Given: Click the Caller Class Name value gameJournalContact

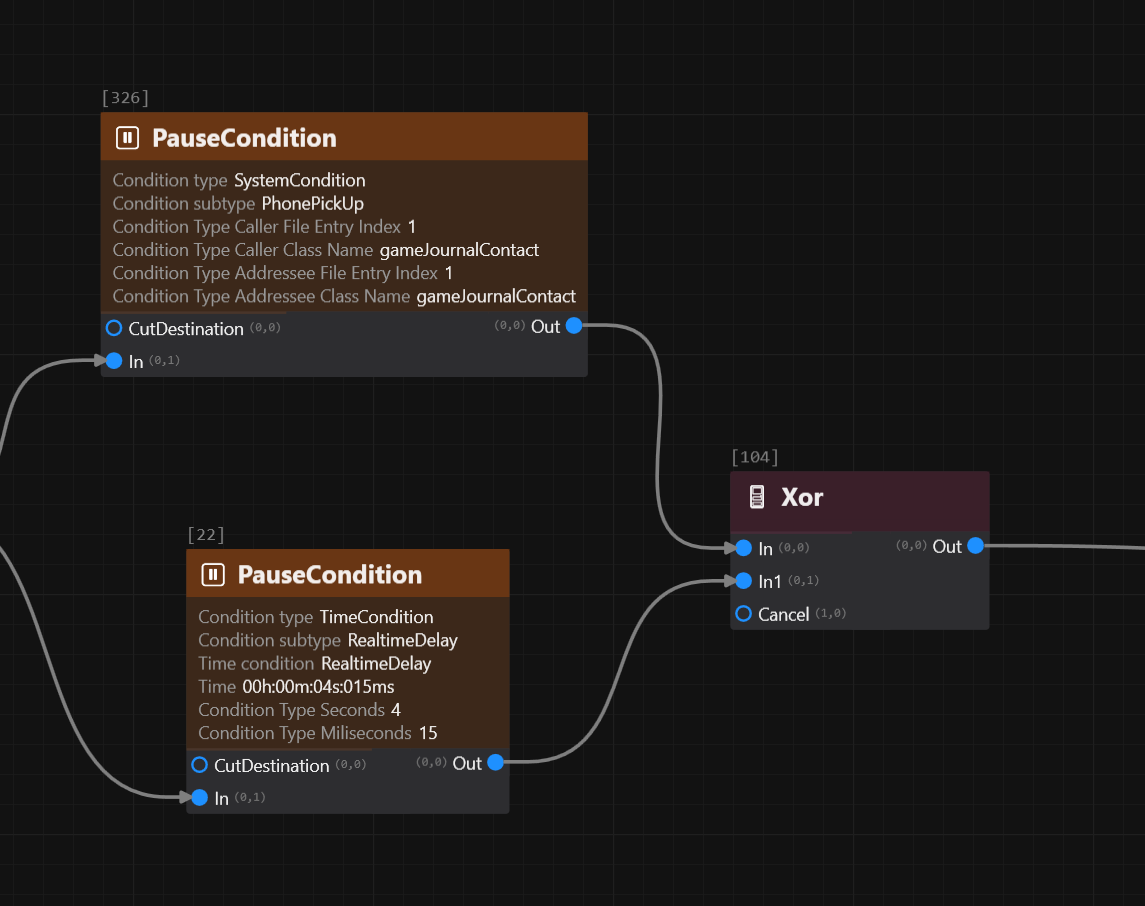Looking at the screenshot, I should (459, 250).
